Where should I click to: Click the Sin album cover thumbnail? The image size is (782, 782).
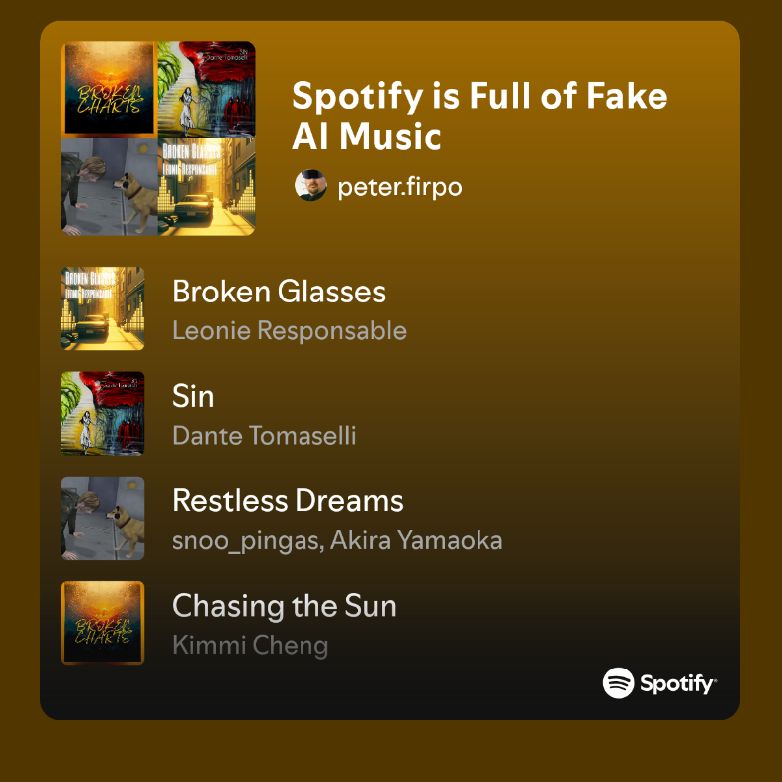click(102, 413)
